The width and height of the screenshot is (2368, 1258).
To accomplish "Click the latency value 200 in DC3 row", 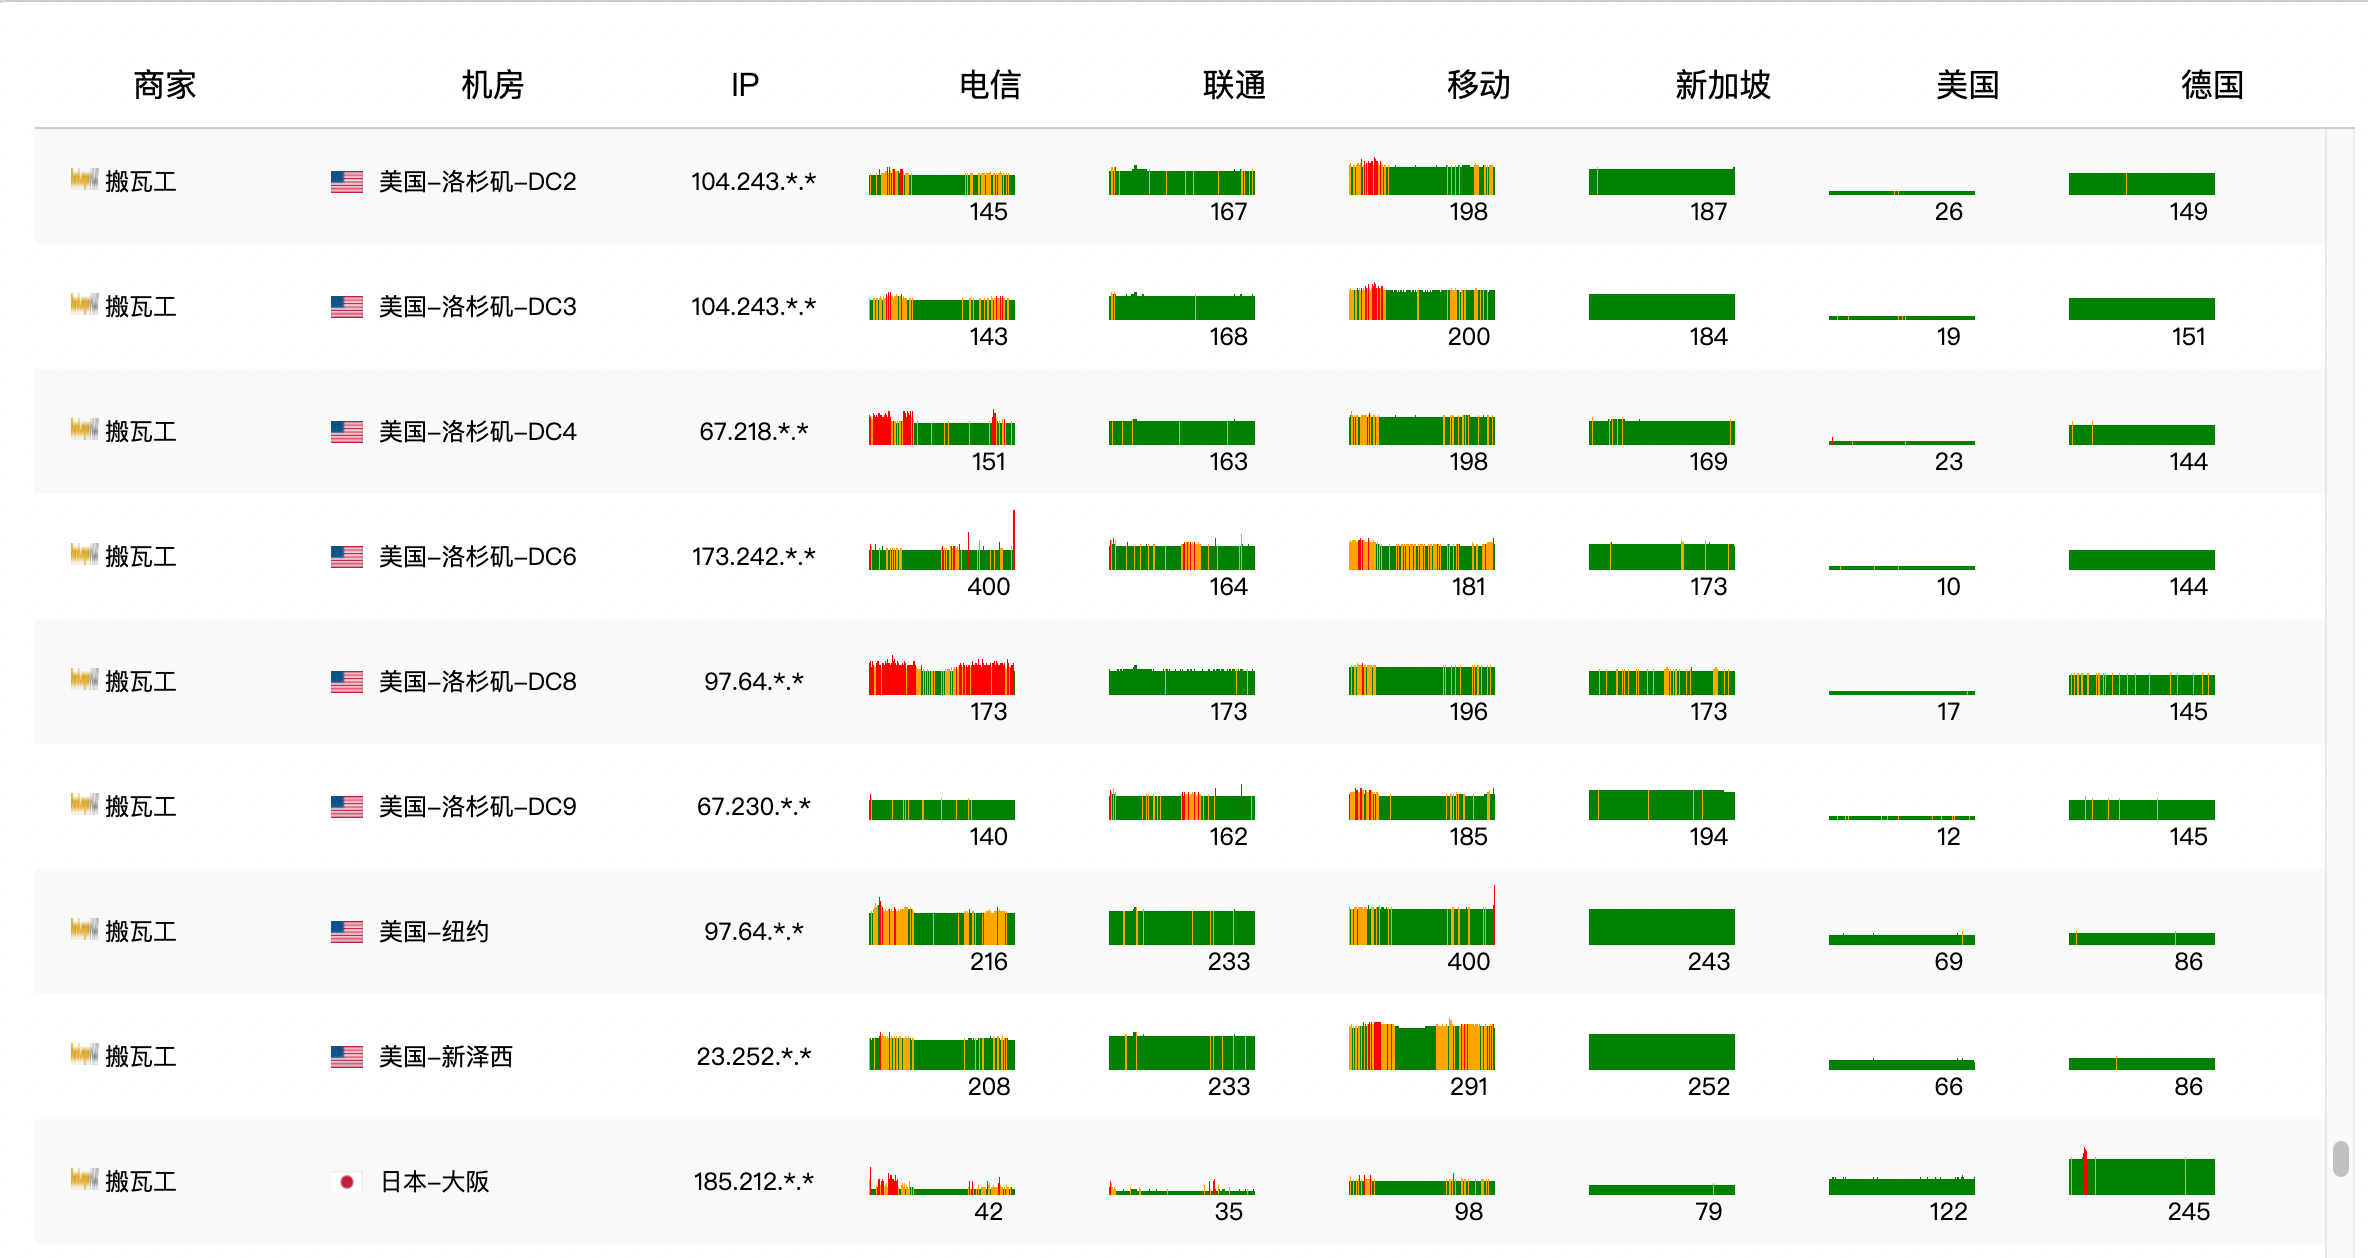I will (1469, 337).
